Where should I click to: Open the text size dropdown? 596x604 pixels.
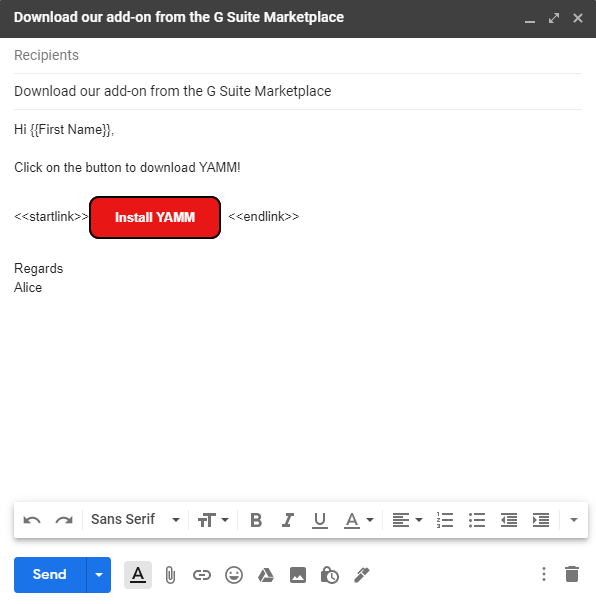coord(213,520)
